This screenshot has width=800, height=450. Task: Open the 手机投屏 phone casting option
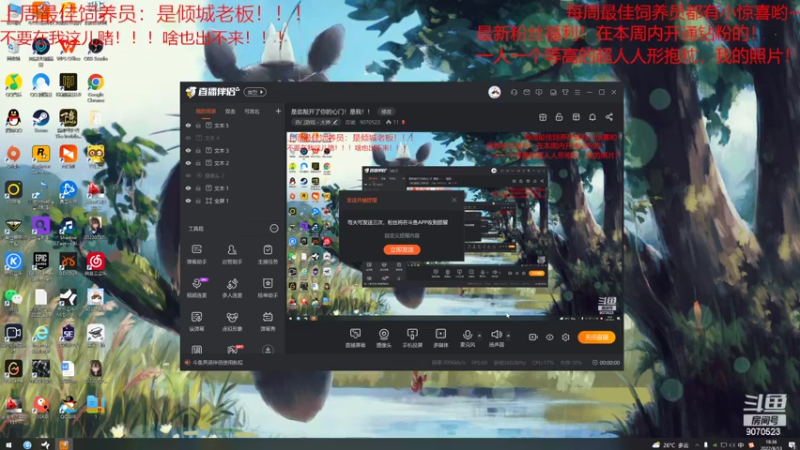[412, 338]
